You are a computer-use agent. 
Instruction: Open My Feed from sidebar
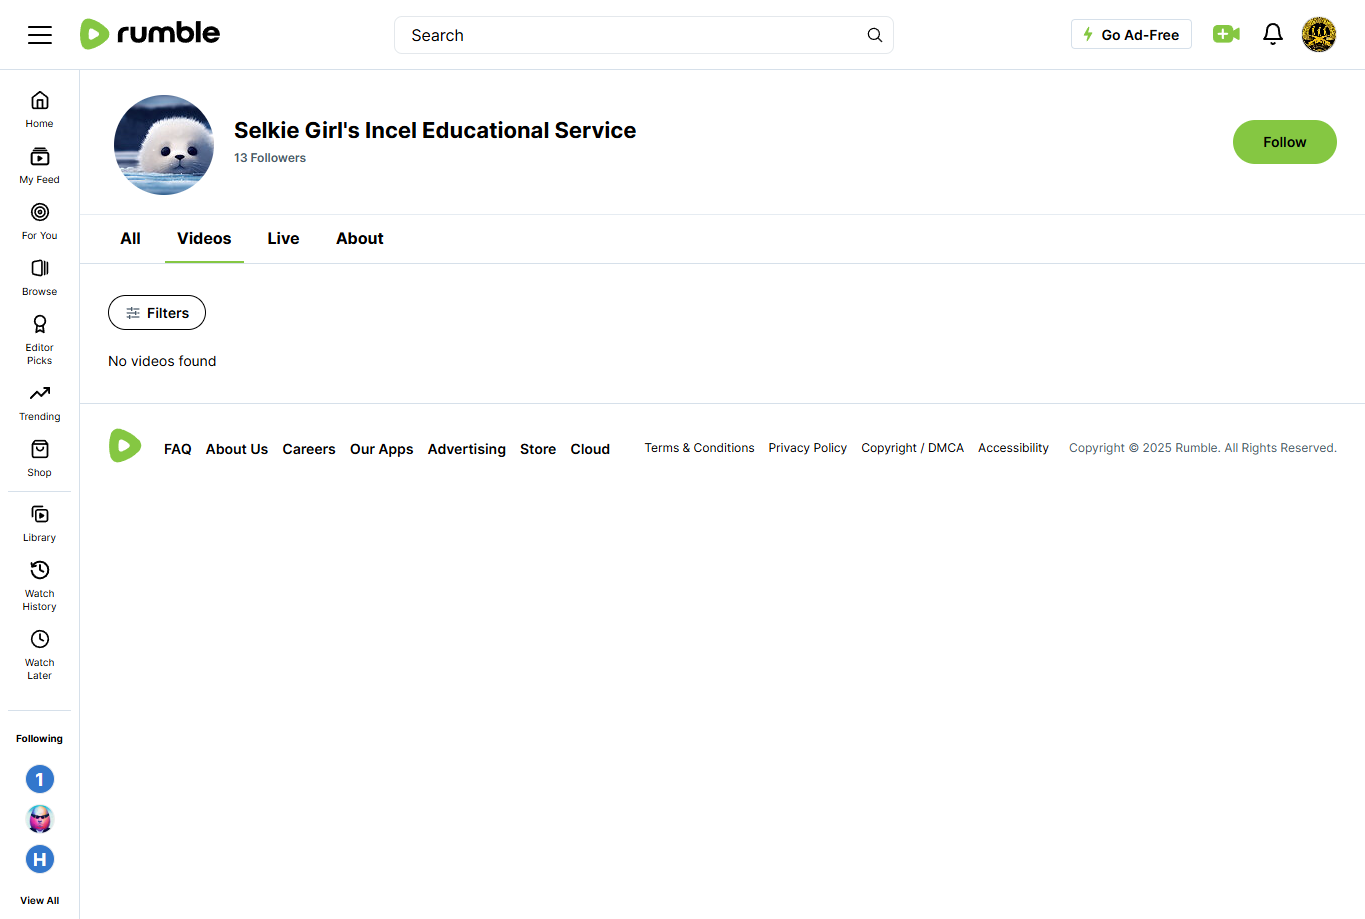[40, 165]
